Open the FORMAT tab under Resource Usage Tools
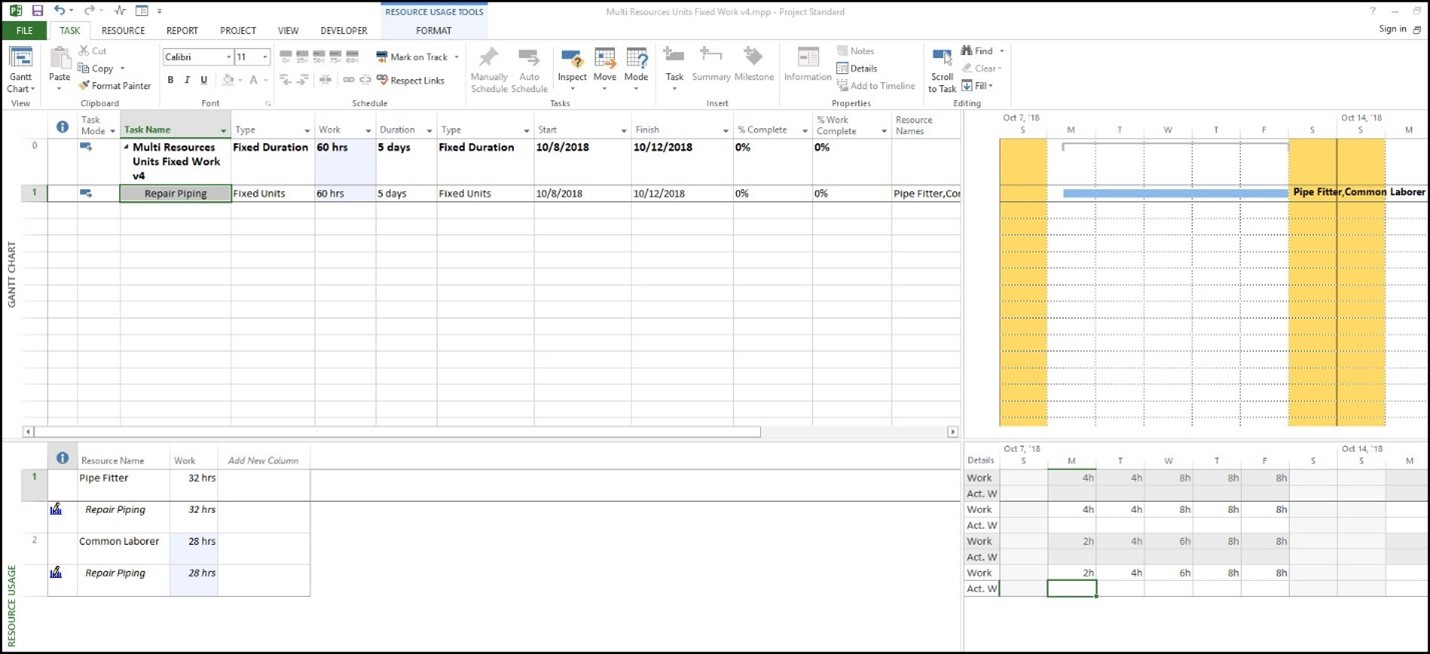Screen dimensions: 1430x654 (x=433, y=31)
